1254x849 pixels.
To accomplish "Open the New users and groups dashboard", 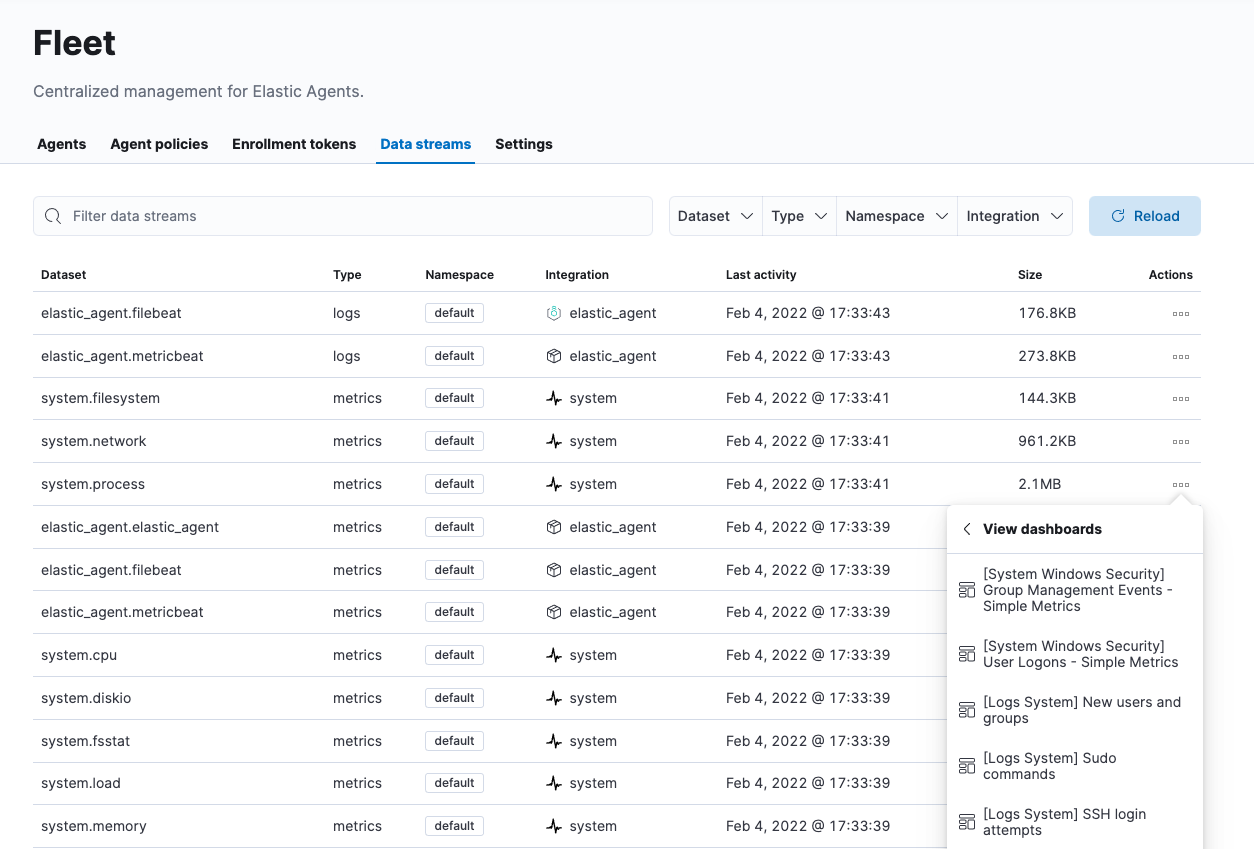I will click(x=1082, y=710).
